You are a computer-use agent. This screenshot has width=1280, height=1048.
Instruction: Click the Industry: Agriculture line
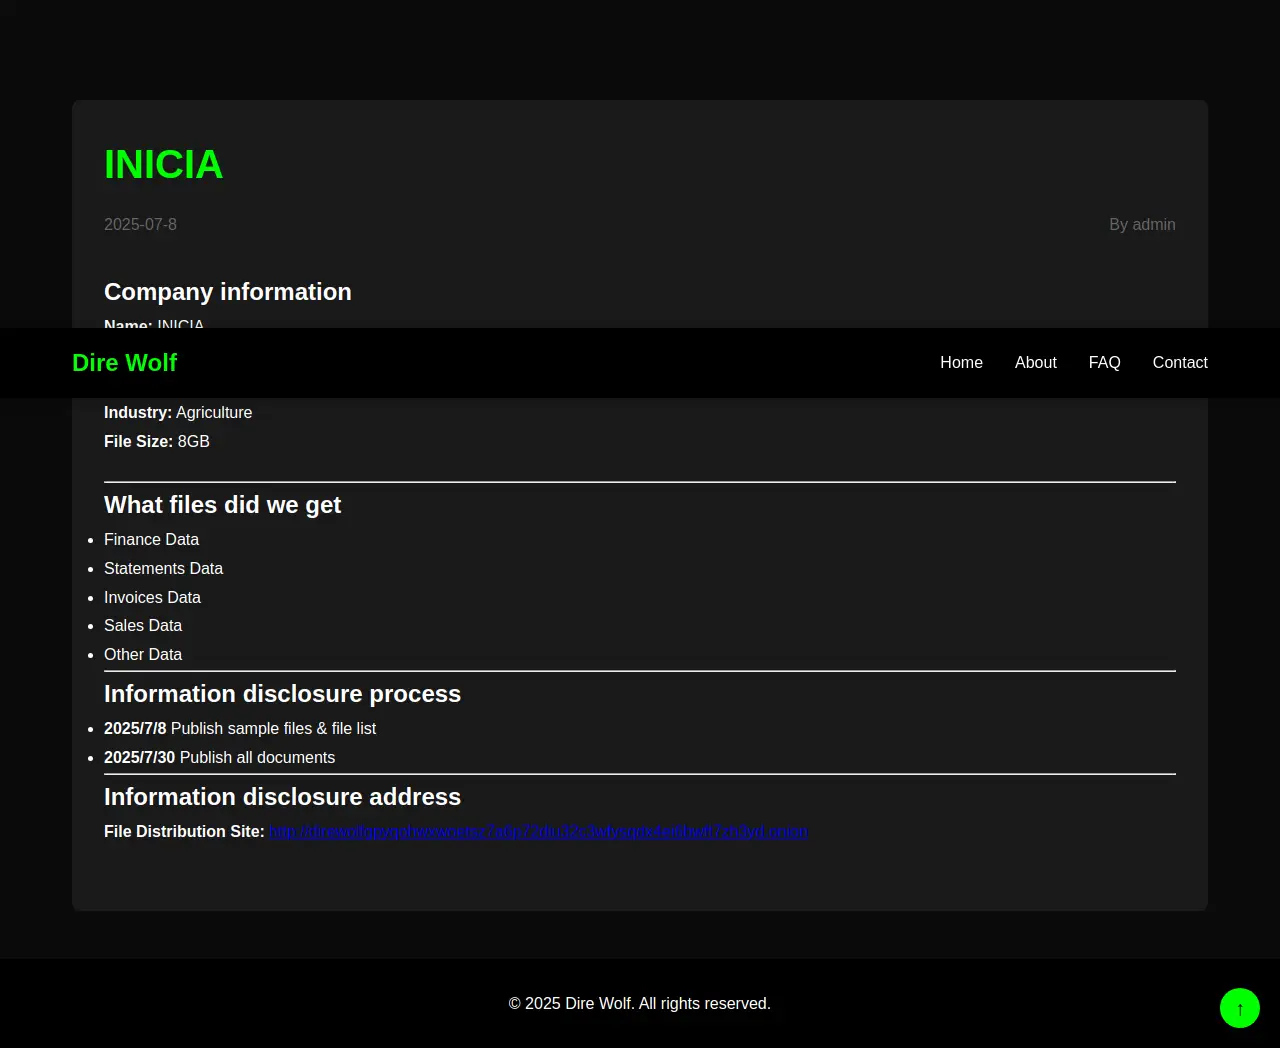coord(178,413)
